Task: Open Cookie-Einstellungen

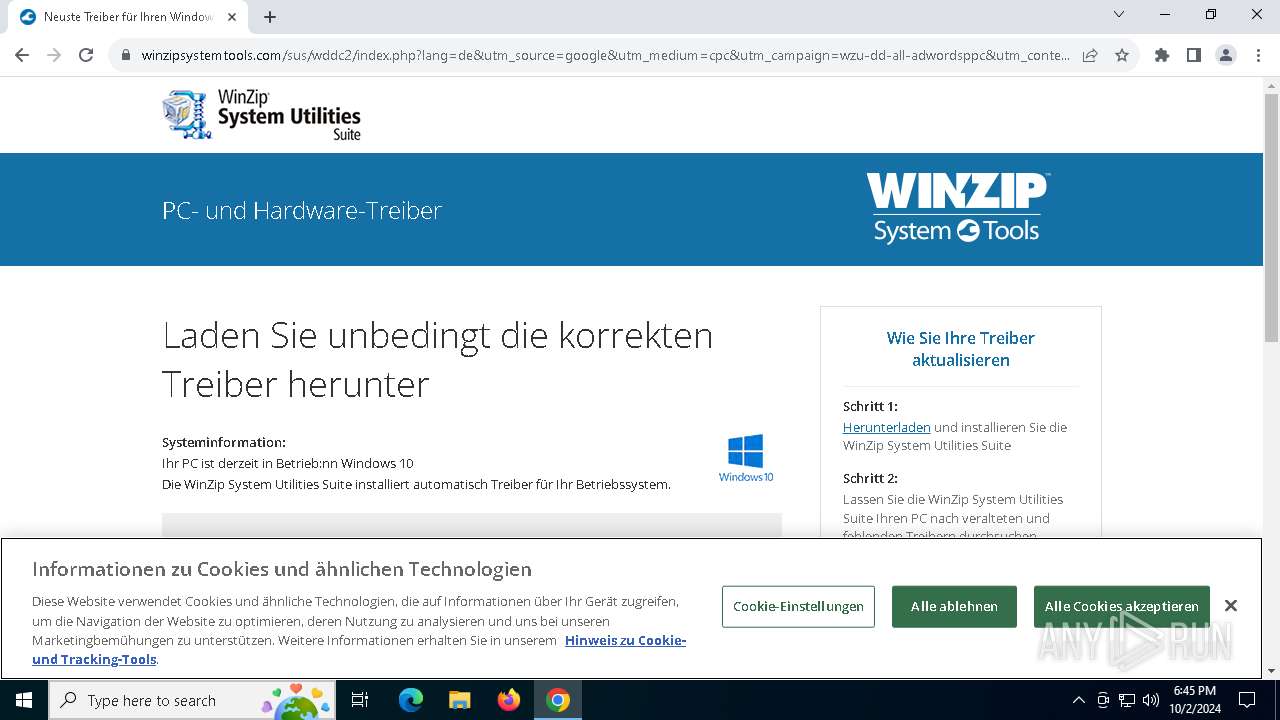Action: (x=798, y=607)
